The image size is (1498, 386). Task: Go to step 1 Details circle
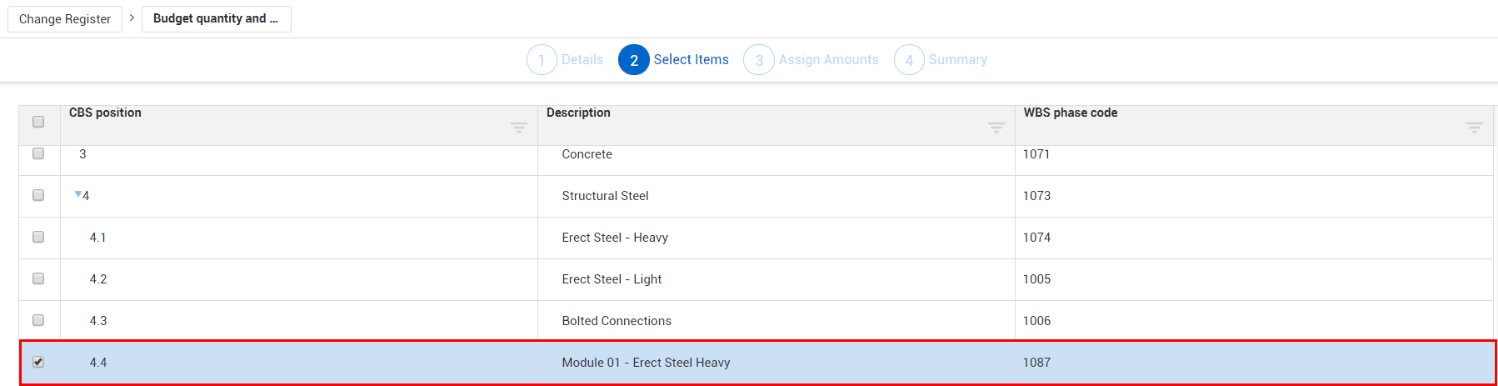[541, 60]
